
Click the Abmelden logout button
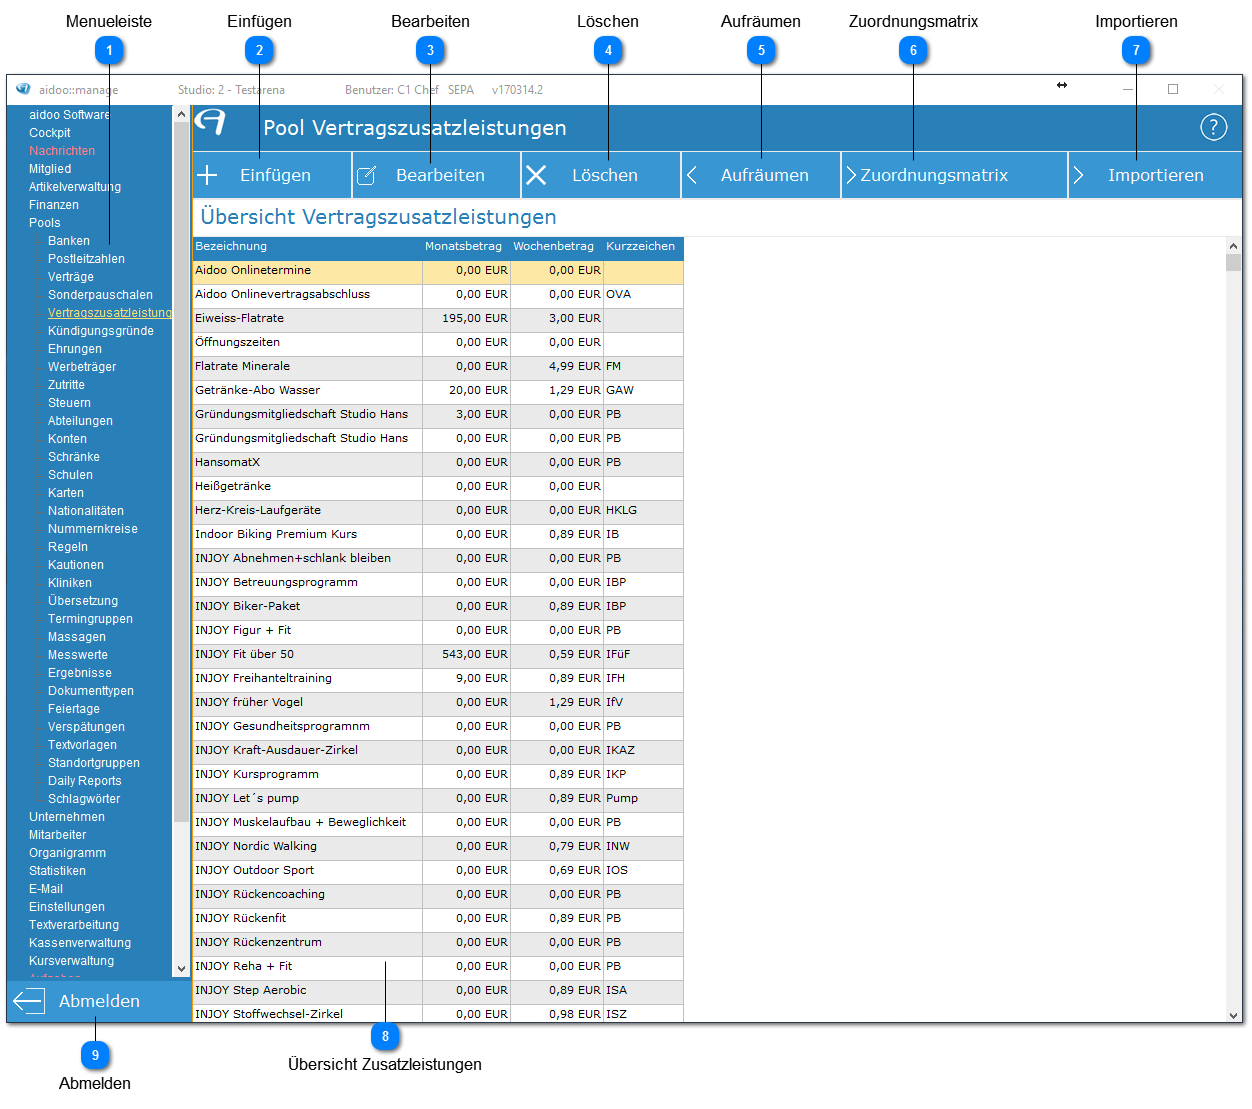pos(98,1001)
